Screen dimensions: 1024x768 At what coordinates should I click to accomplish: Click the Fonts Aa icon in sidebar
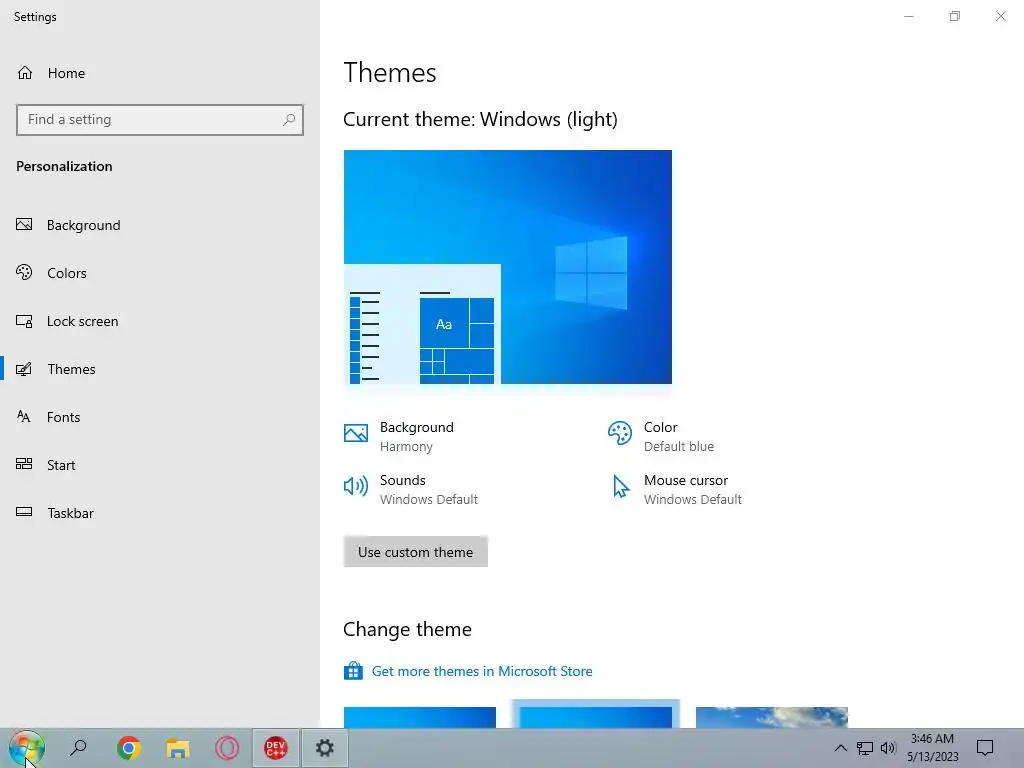coord(24,417)
